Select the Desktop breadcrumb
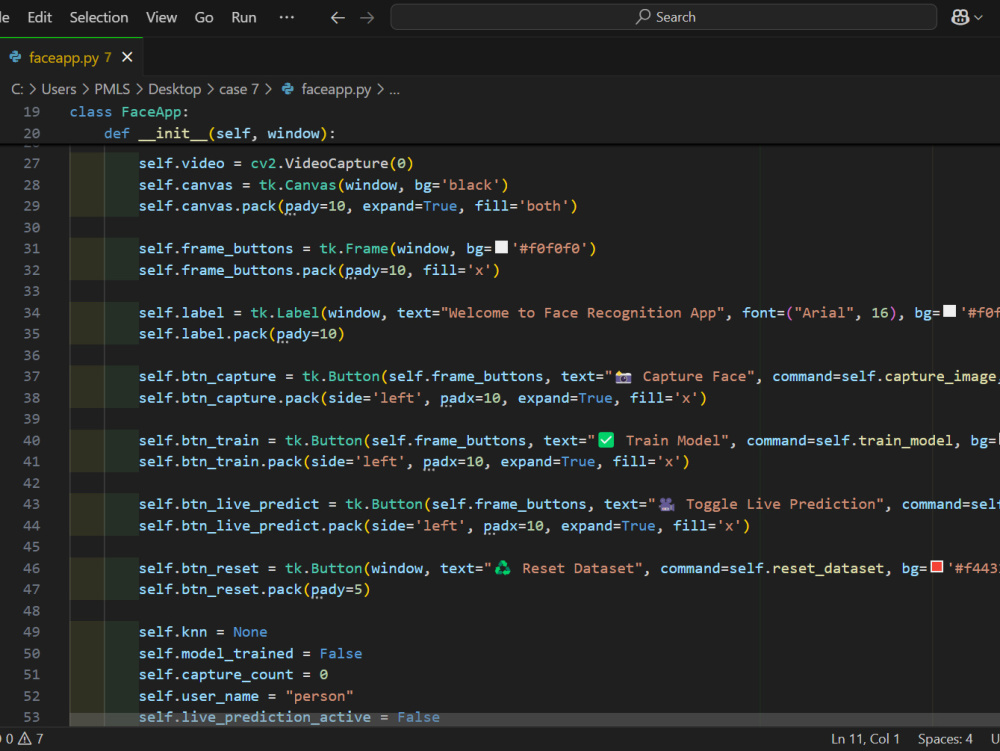The image size is (1000, 751). [x=175, y=89]
